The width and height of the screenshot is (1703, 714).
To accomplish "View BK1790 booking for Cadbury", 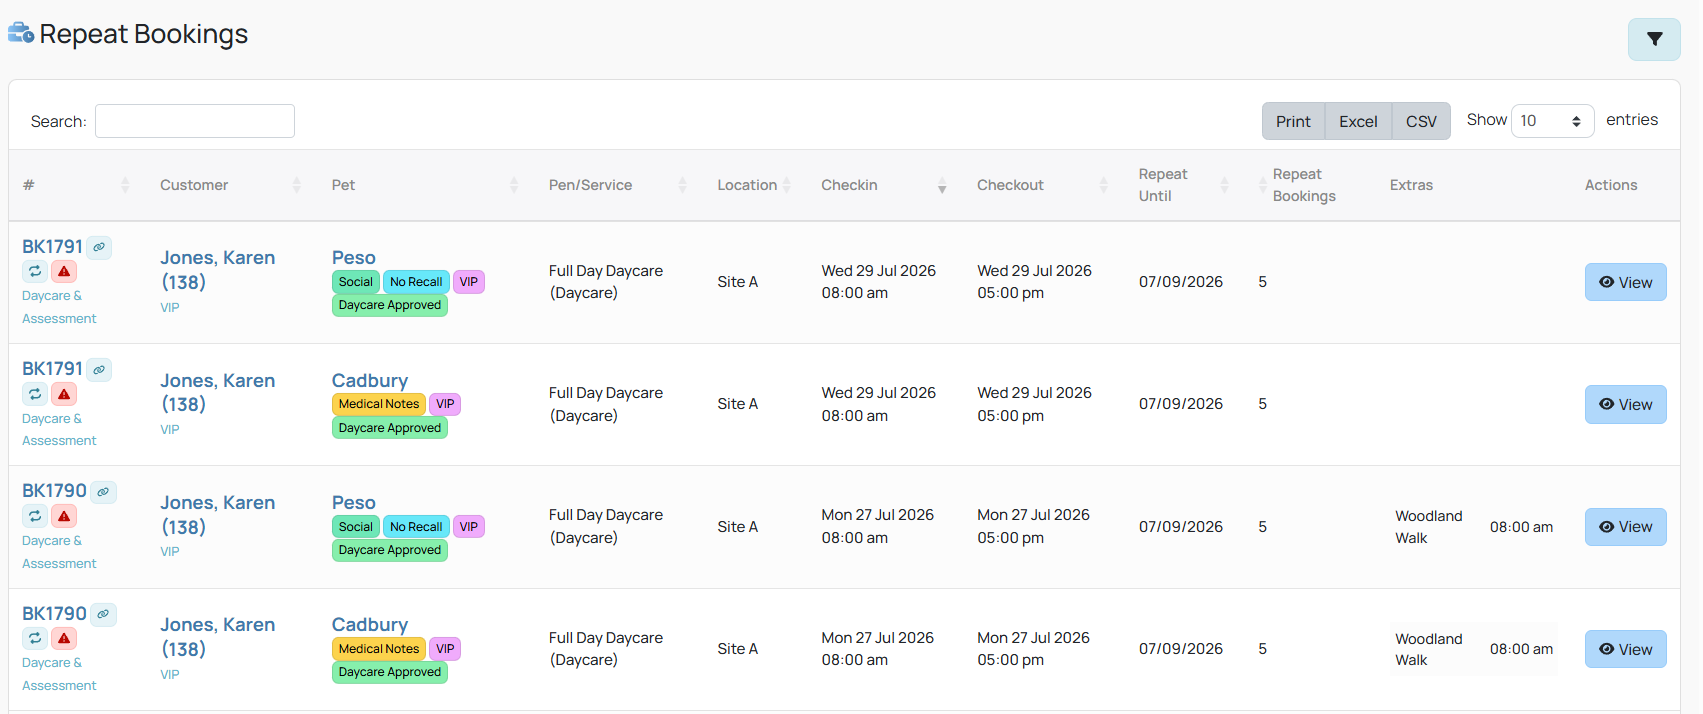I will pyautogui.click(x=1625, y=649).
